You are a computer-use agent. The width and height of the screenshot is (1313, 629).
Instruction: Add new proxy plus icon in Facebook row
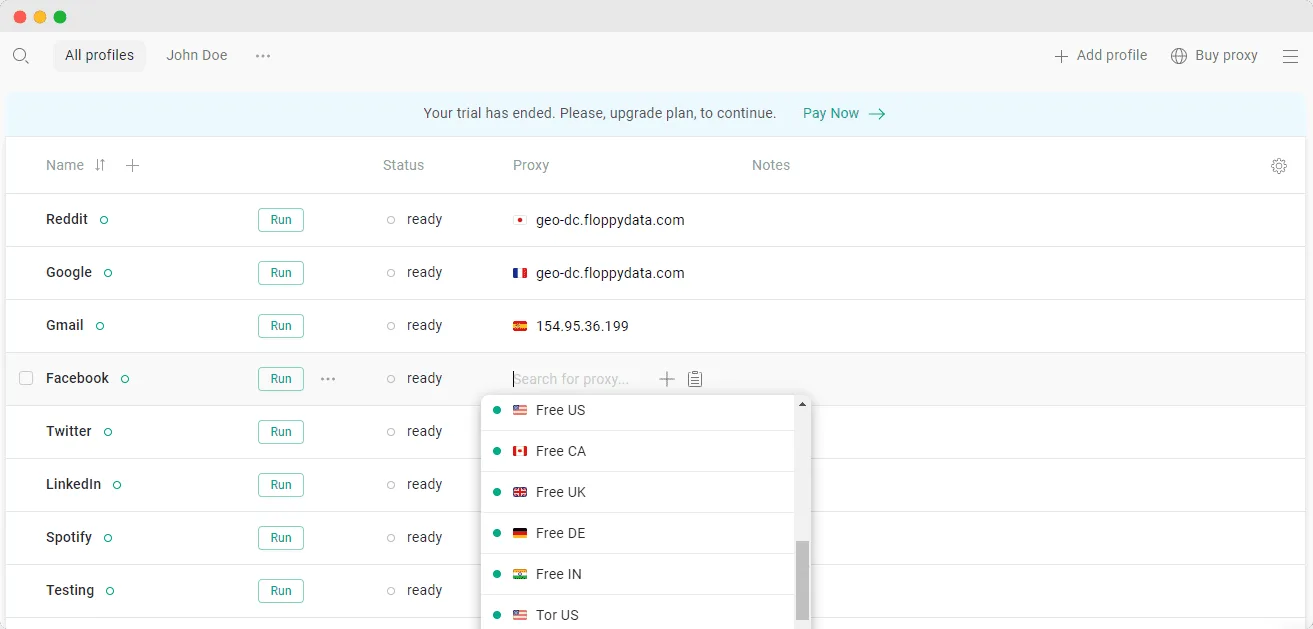click(x=667, y=379)
